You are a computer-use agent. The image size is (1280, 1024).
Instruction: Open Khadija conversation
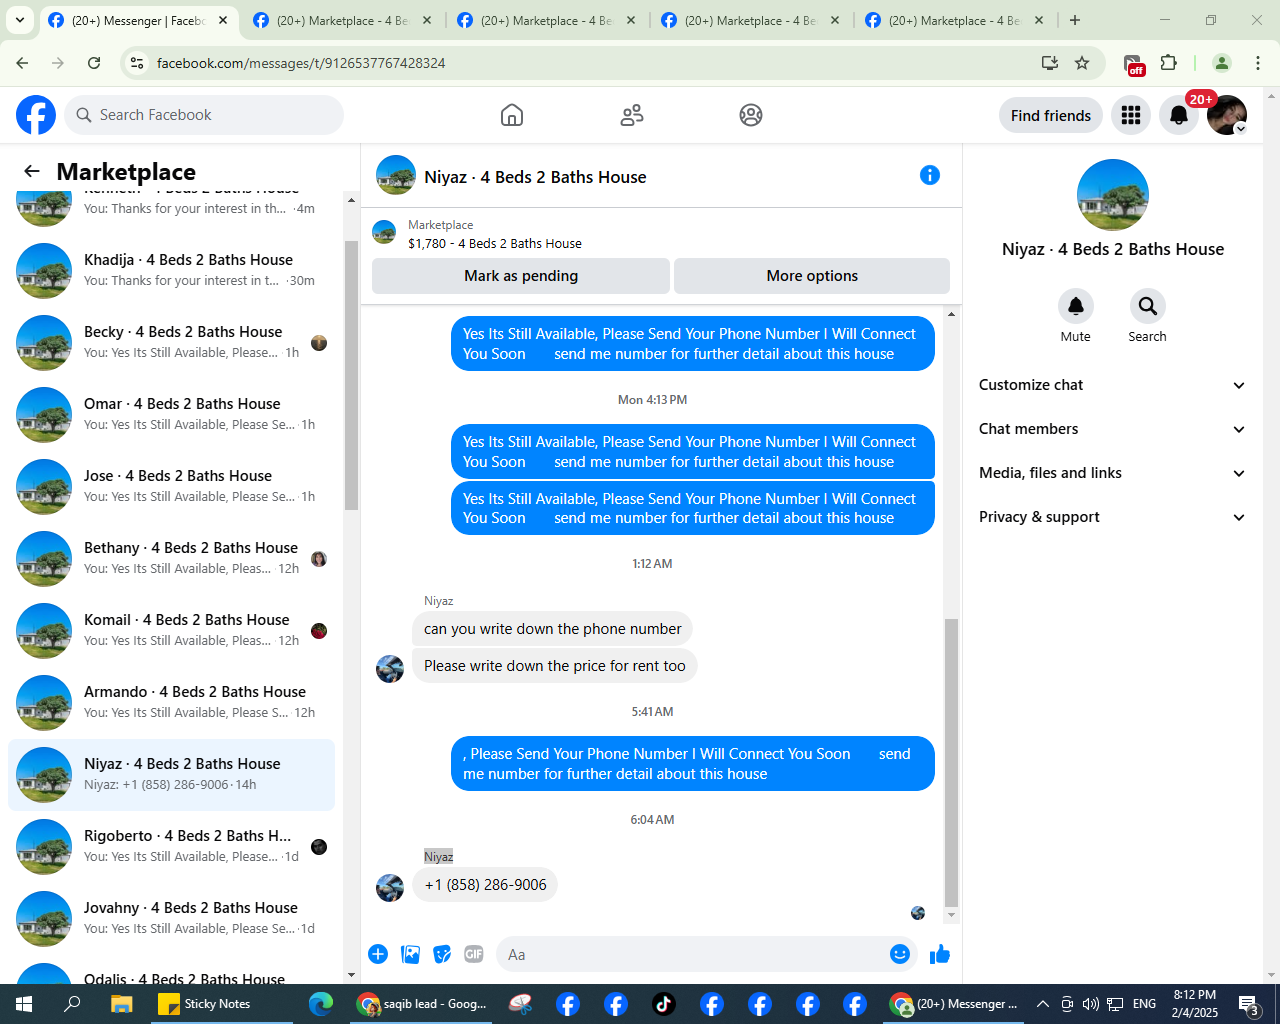(x=171, y=271)
